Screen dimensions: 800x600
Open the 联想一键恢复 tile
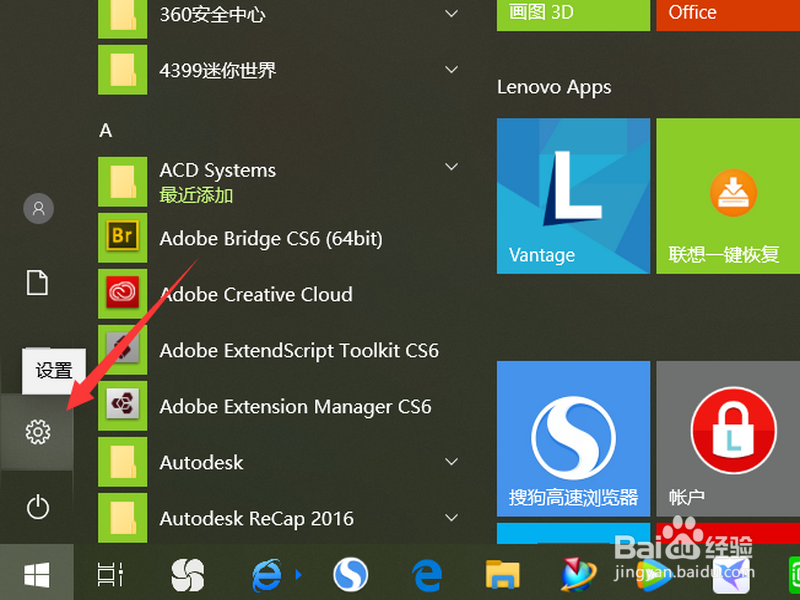[728, 196]
